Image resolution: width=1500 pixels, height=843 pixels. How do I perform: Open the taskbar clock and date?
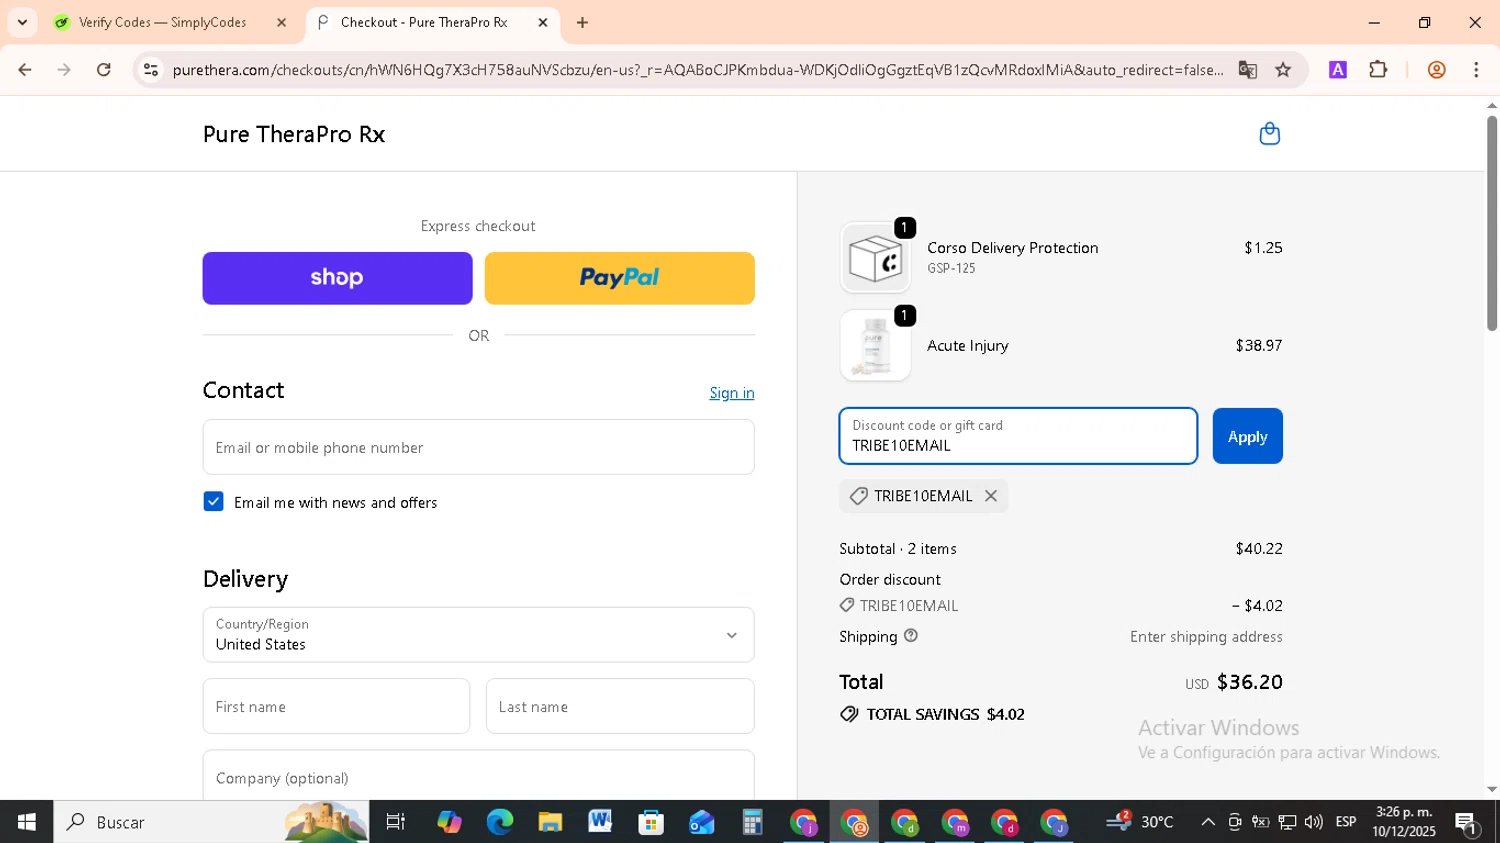1404,822
